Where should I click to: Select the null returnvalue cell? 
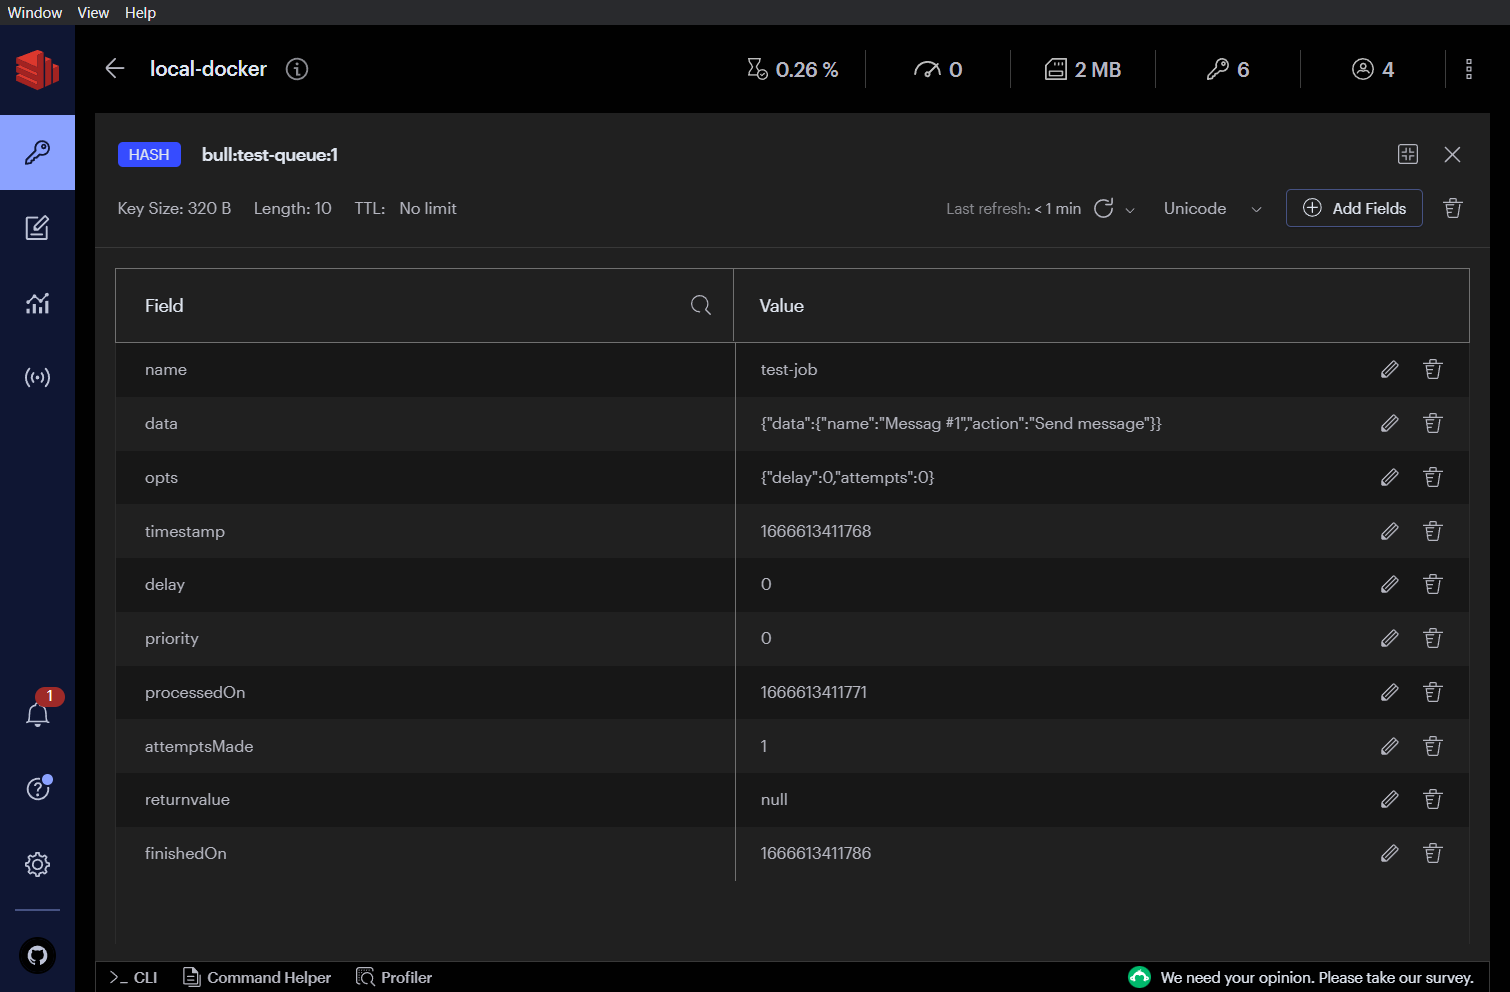pos(774,799)
